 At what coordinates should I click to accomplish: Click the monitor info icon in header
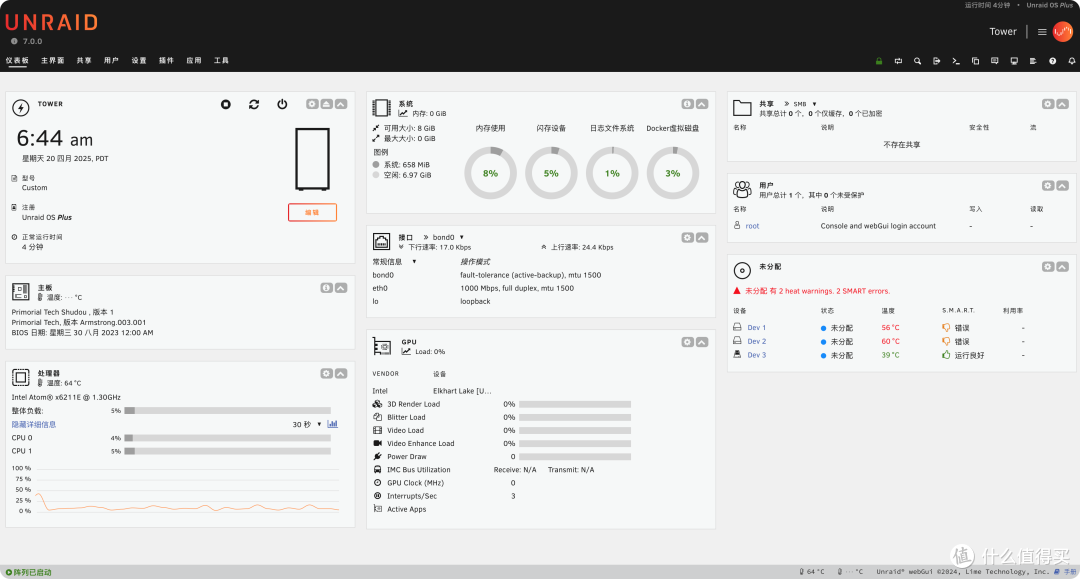pos(1014,61)
